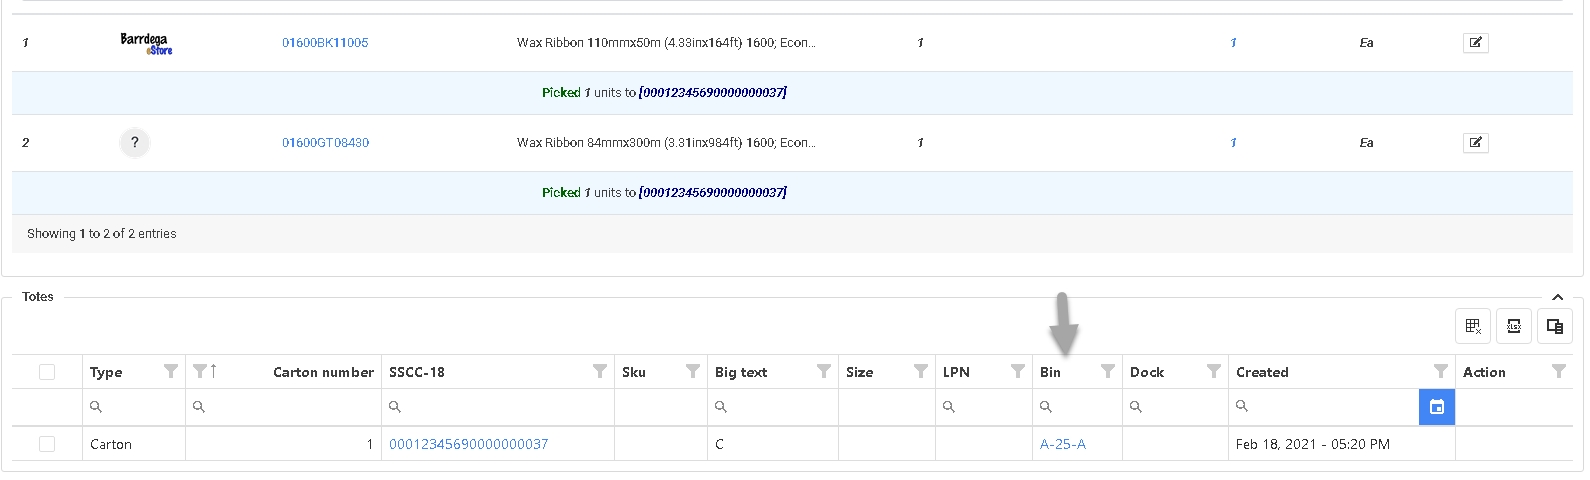The height and width of the screenshot is (480, 1590).
Task: Sort by the Big text column header
Action: point(740,372)
